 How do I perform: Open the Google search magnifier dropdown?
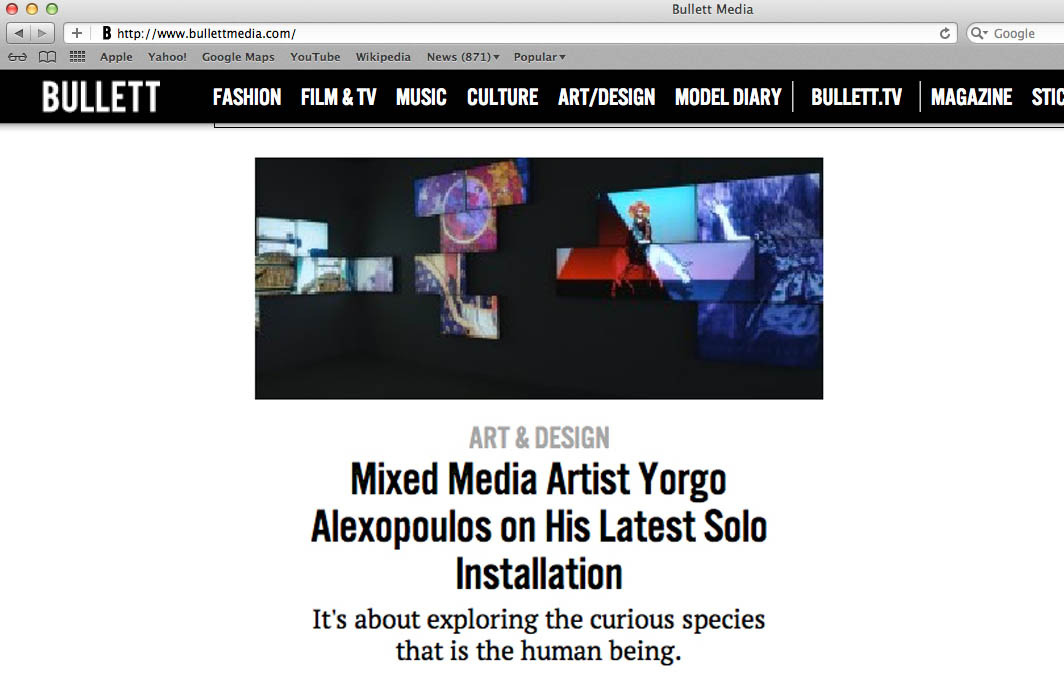pos(978,33)
